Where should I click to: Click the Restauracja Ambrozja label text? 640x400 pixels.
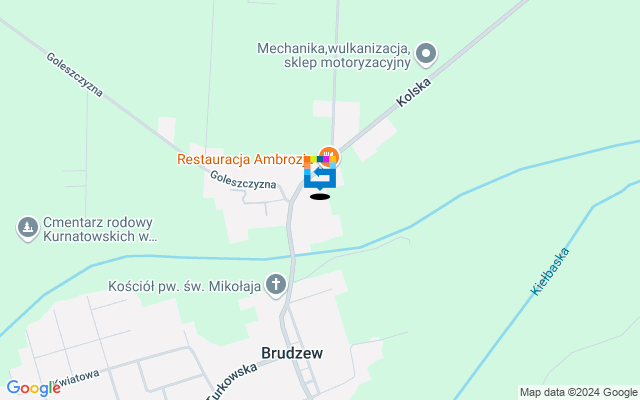point(242,159)
